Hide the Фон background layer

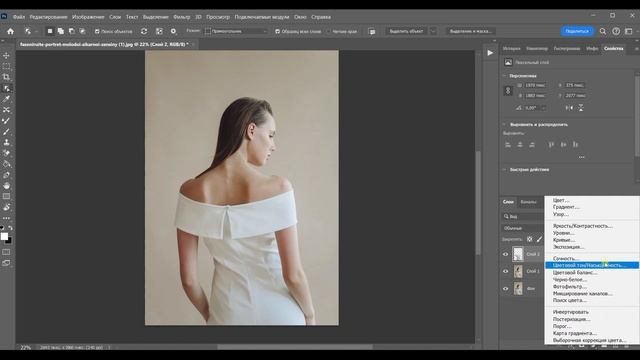(x=505, y=289)
